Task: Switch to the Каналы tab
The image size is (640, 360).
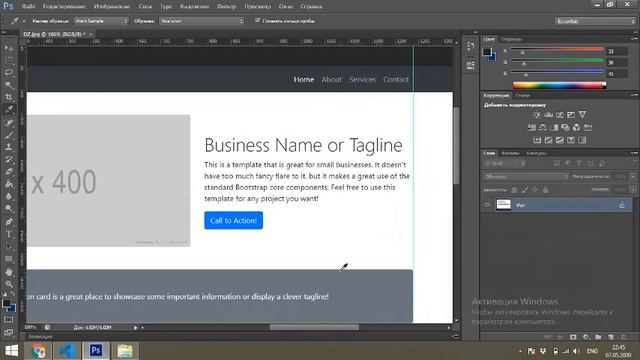Action: tap(510, 153)
